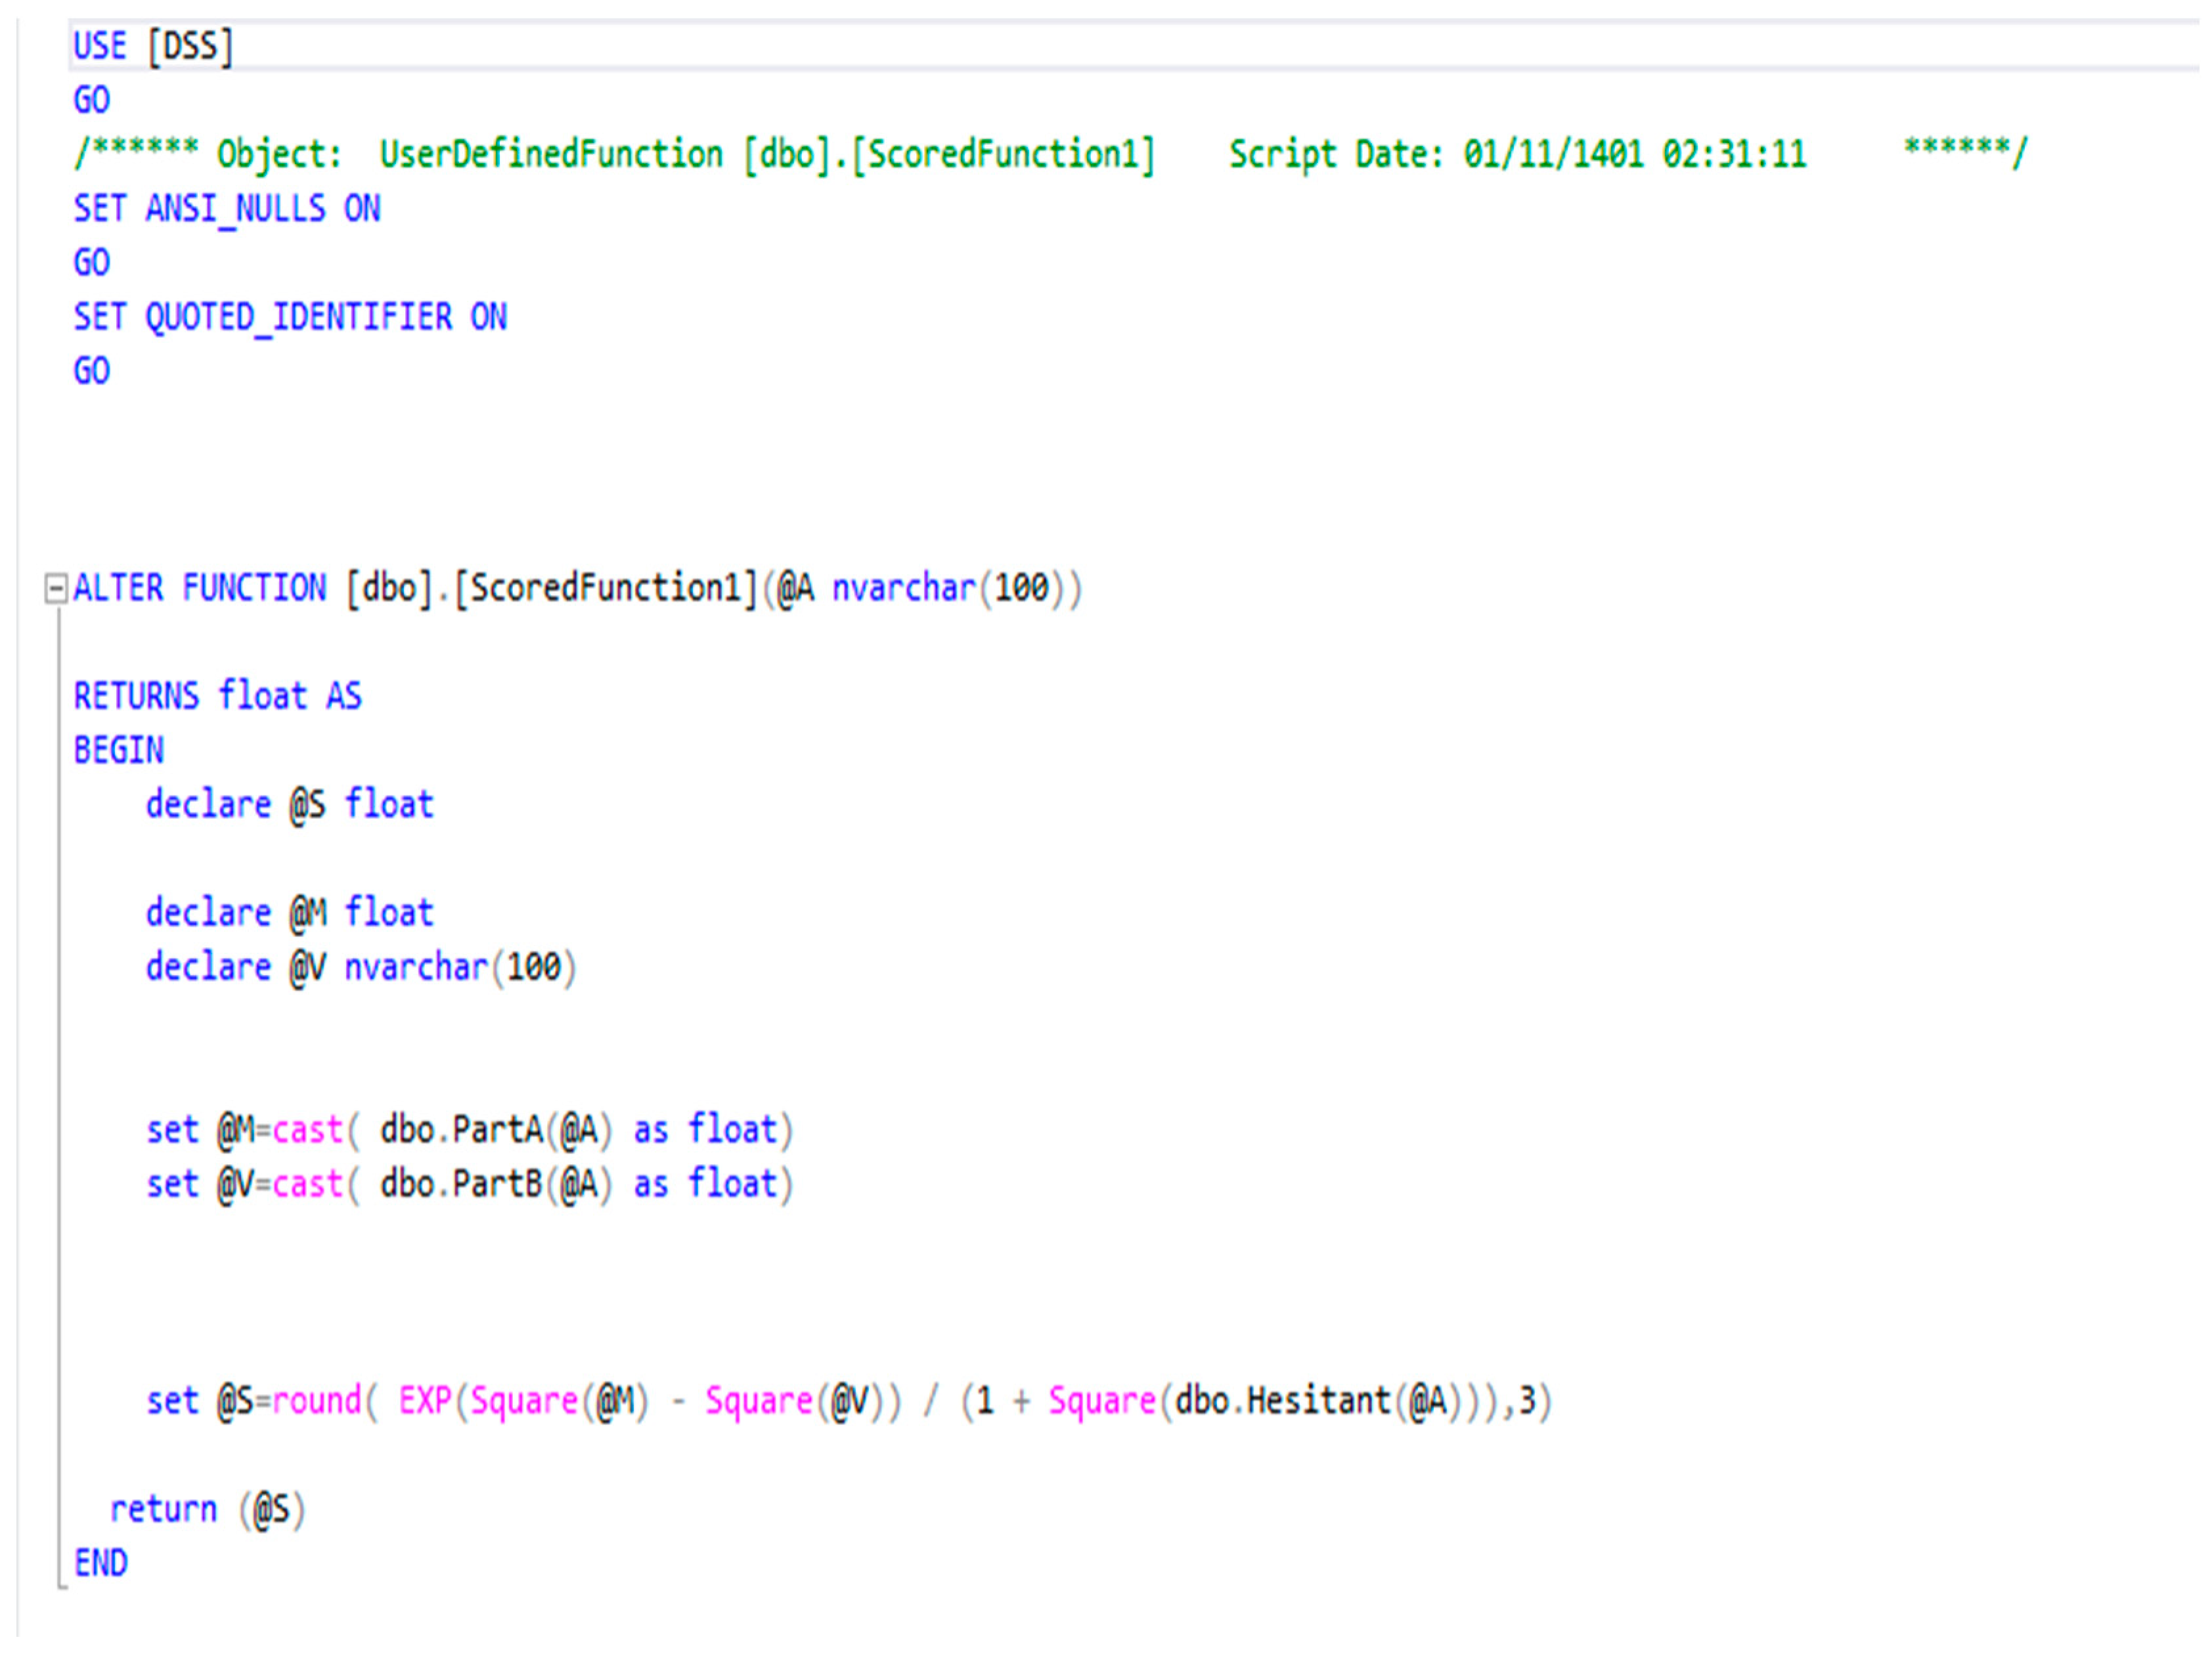Viewport: 2212px width, 1654px height.
Task: Click dbo.PartB in the set @V line
Action: 461,1184
